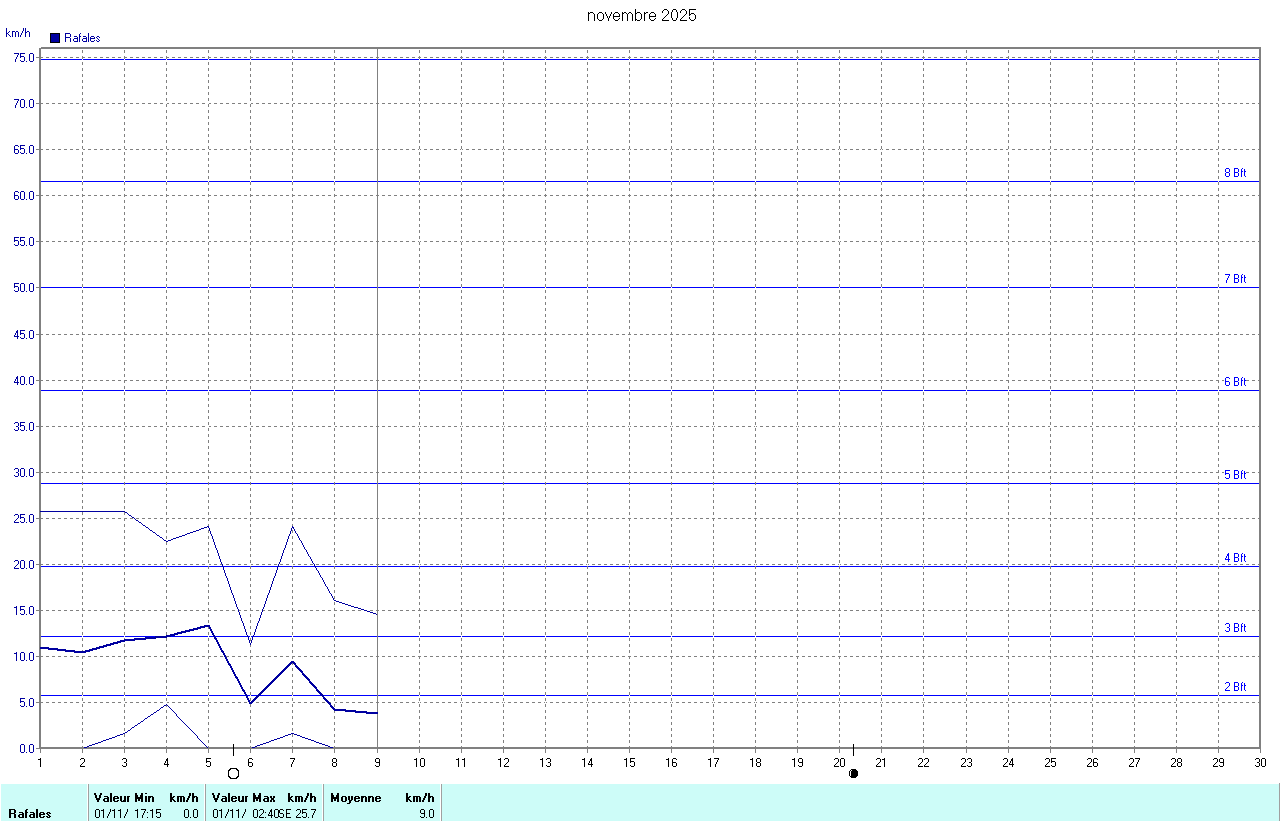Screen dimensions: 1280x821
Task: Click day 30 on the x-axis
Action: coord(1260,763)
